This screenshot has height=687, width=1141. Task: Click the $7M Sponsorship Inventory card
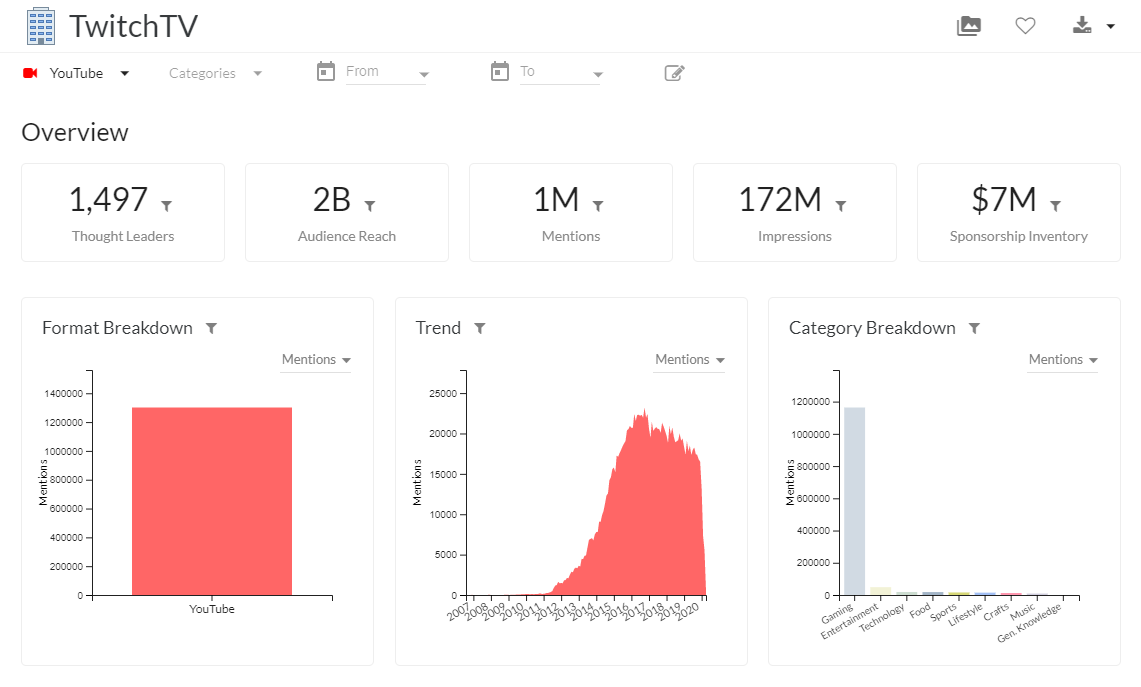pos(1019,213)
